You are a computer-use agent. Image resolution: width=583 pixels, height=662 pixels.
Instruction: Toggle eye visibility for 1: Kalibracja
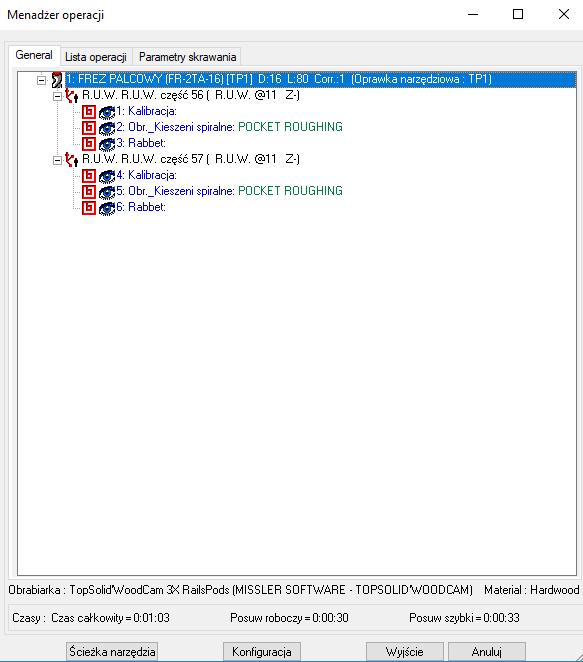click(107, 112)
